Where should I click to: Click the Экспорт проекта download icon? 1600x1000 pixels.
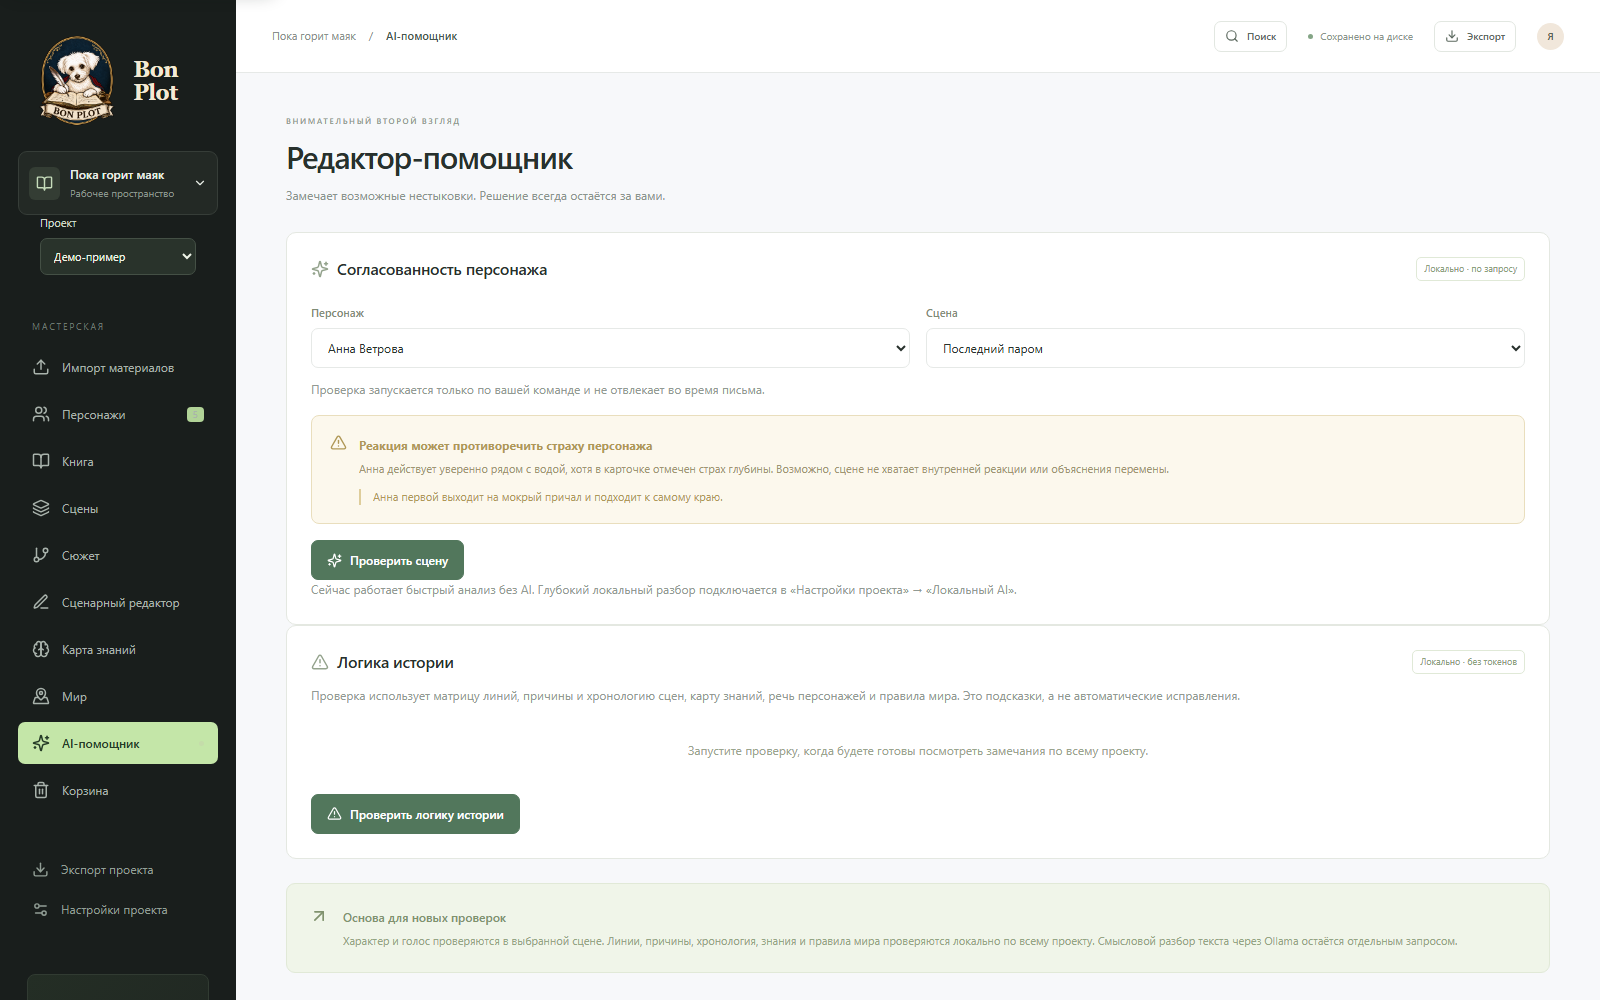point(40,869)
